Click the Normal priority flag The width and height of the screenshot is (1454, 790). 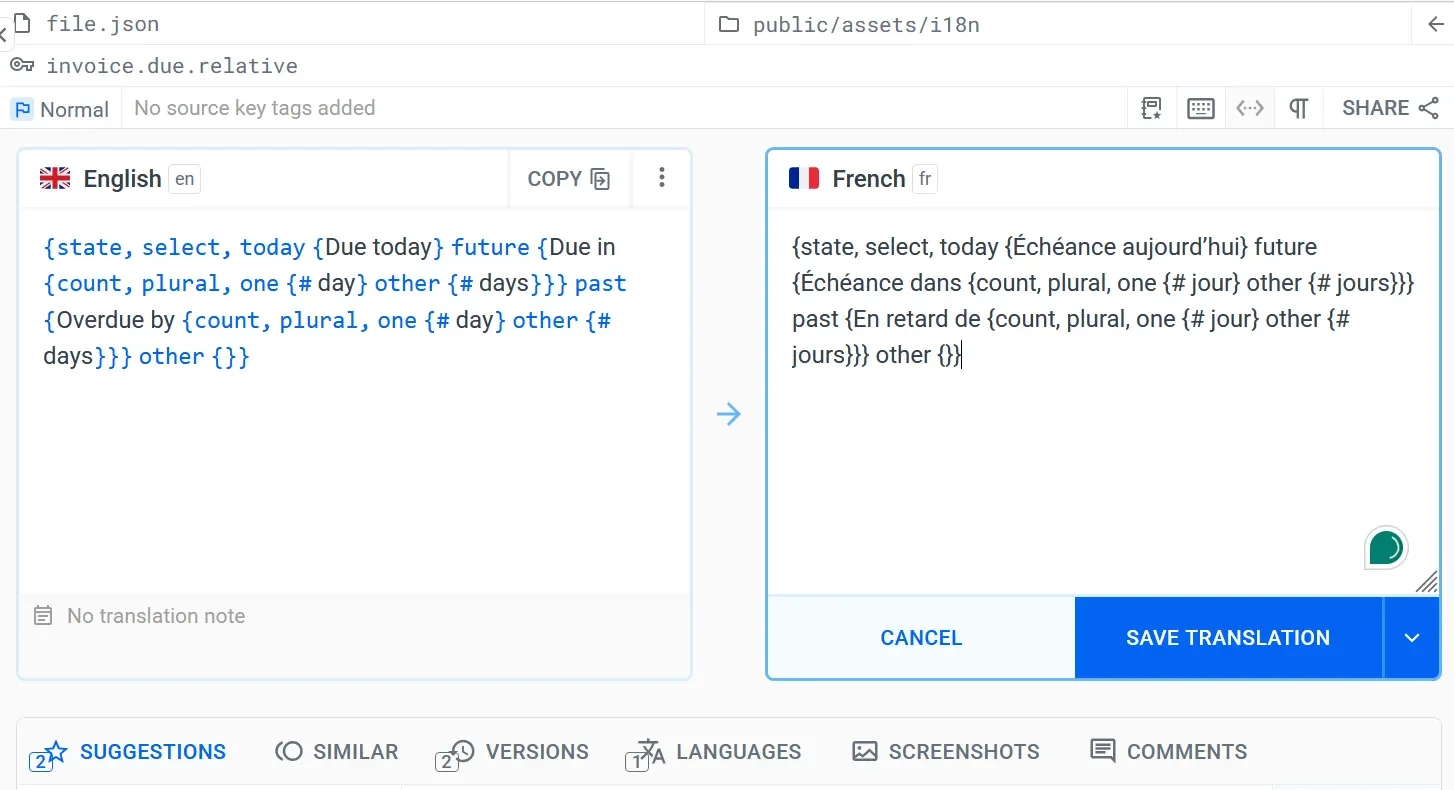pos(60,109)
